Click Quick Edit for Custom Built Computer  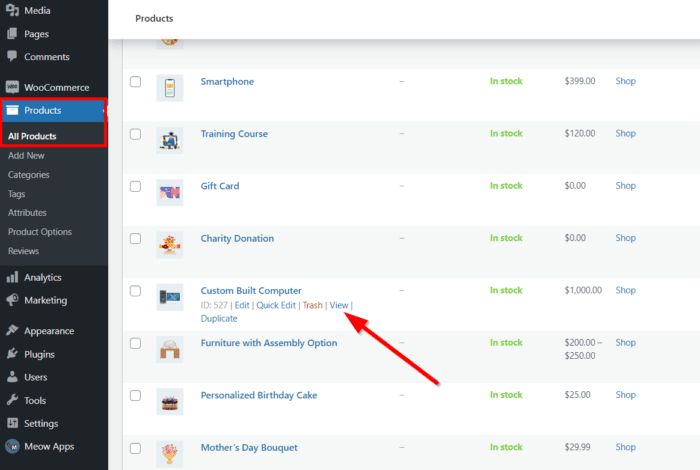coord(276,305)
